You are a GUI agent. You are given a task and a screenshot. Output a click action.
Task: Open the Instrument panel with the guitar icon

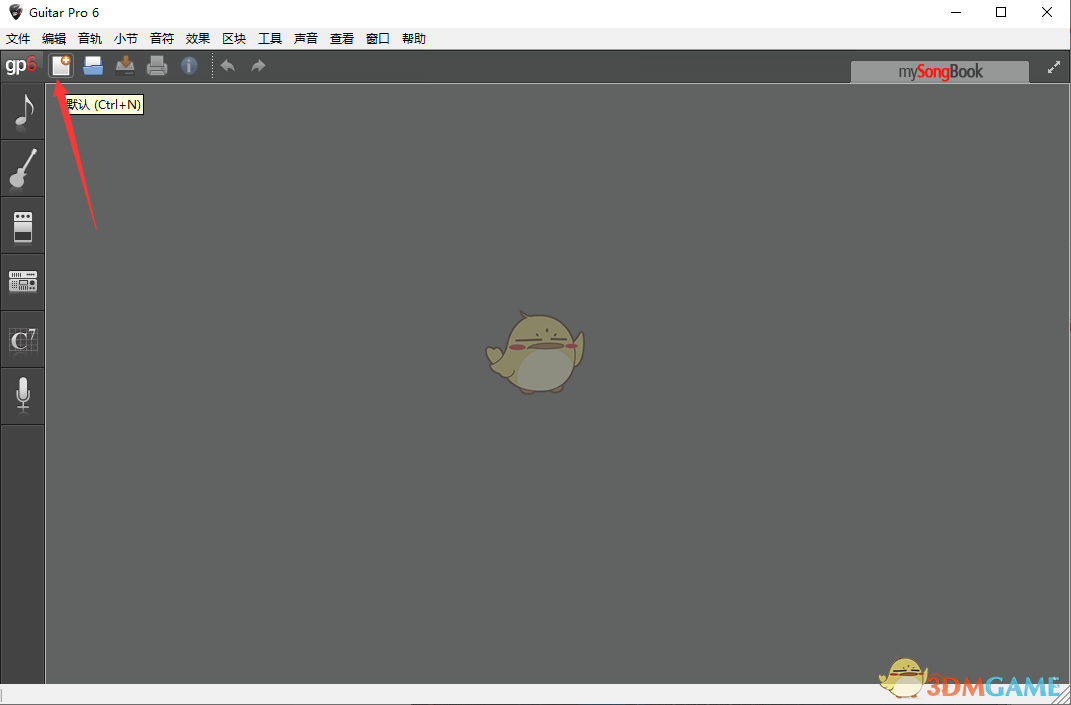pyautogui.click(x=23, y=169)
